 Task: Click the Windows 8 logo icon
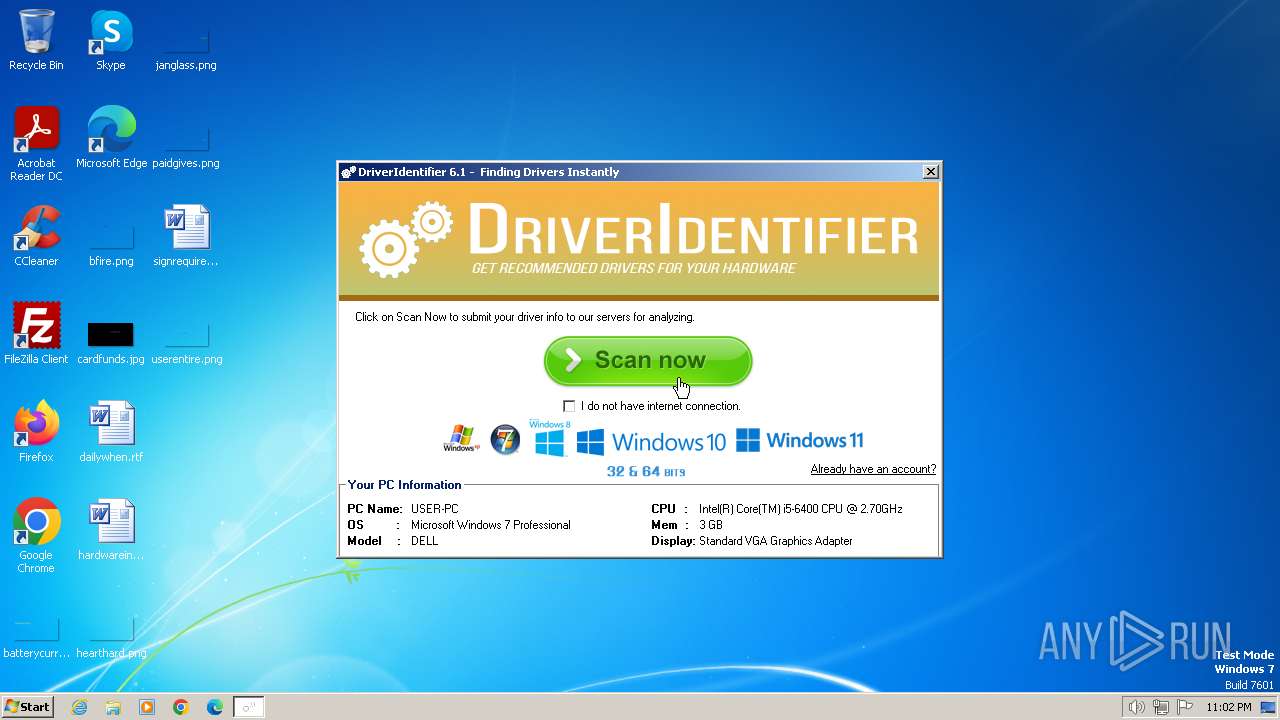549,439
